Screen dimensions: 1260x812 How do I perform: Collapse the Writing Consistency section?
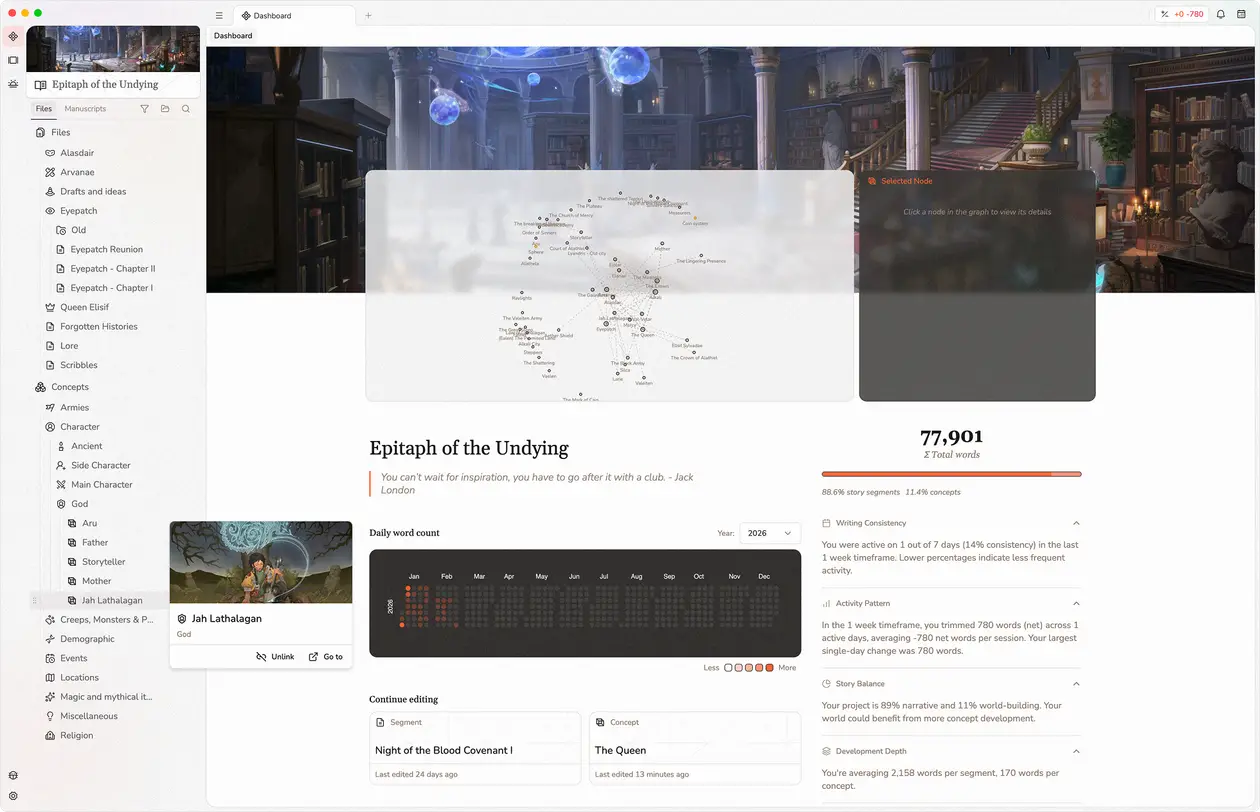click(x=1076, y=523)
